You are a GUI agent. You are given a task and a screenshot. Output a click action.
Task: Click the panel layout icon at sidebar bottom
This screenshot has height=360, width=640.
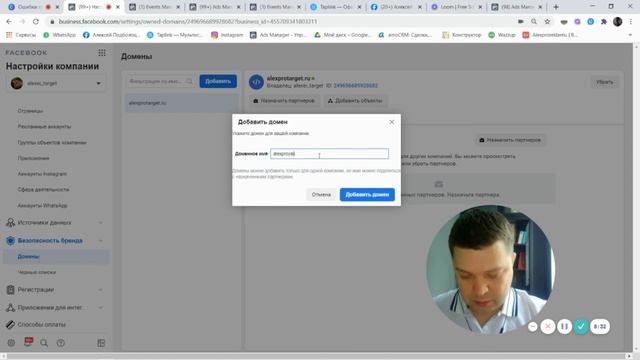tap(101, 343)
